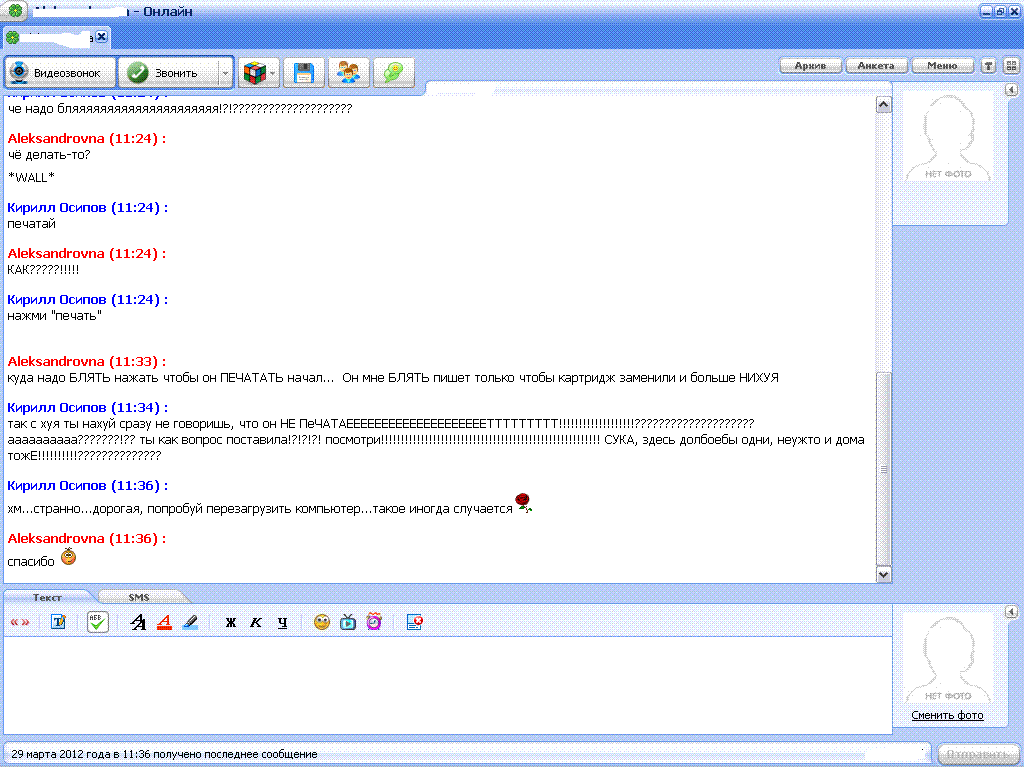Click the clear message window icon
This screenshot has width=1024, height=768.
(x=415, y=622)
